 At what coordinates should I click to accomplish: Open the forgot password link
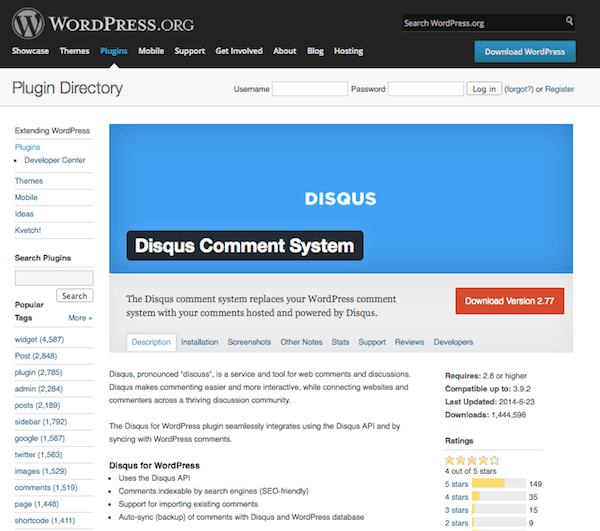click(518, 89)
